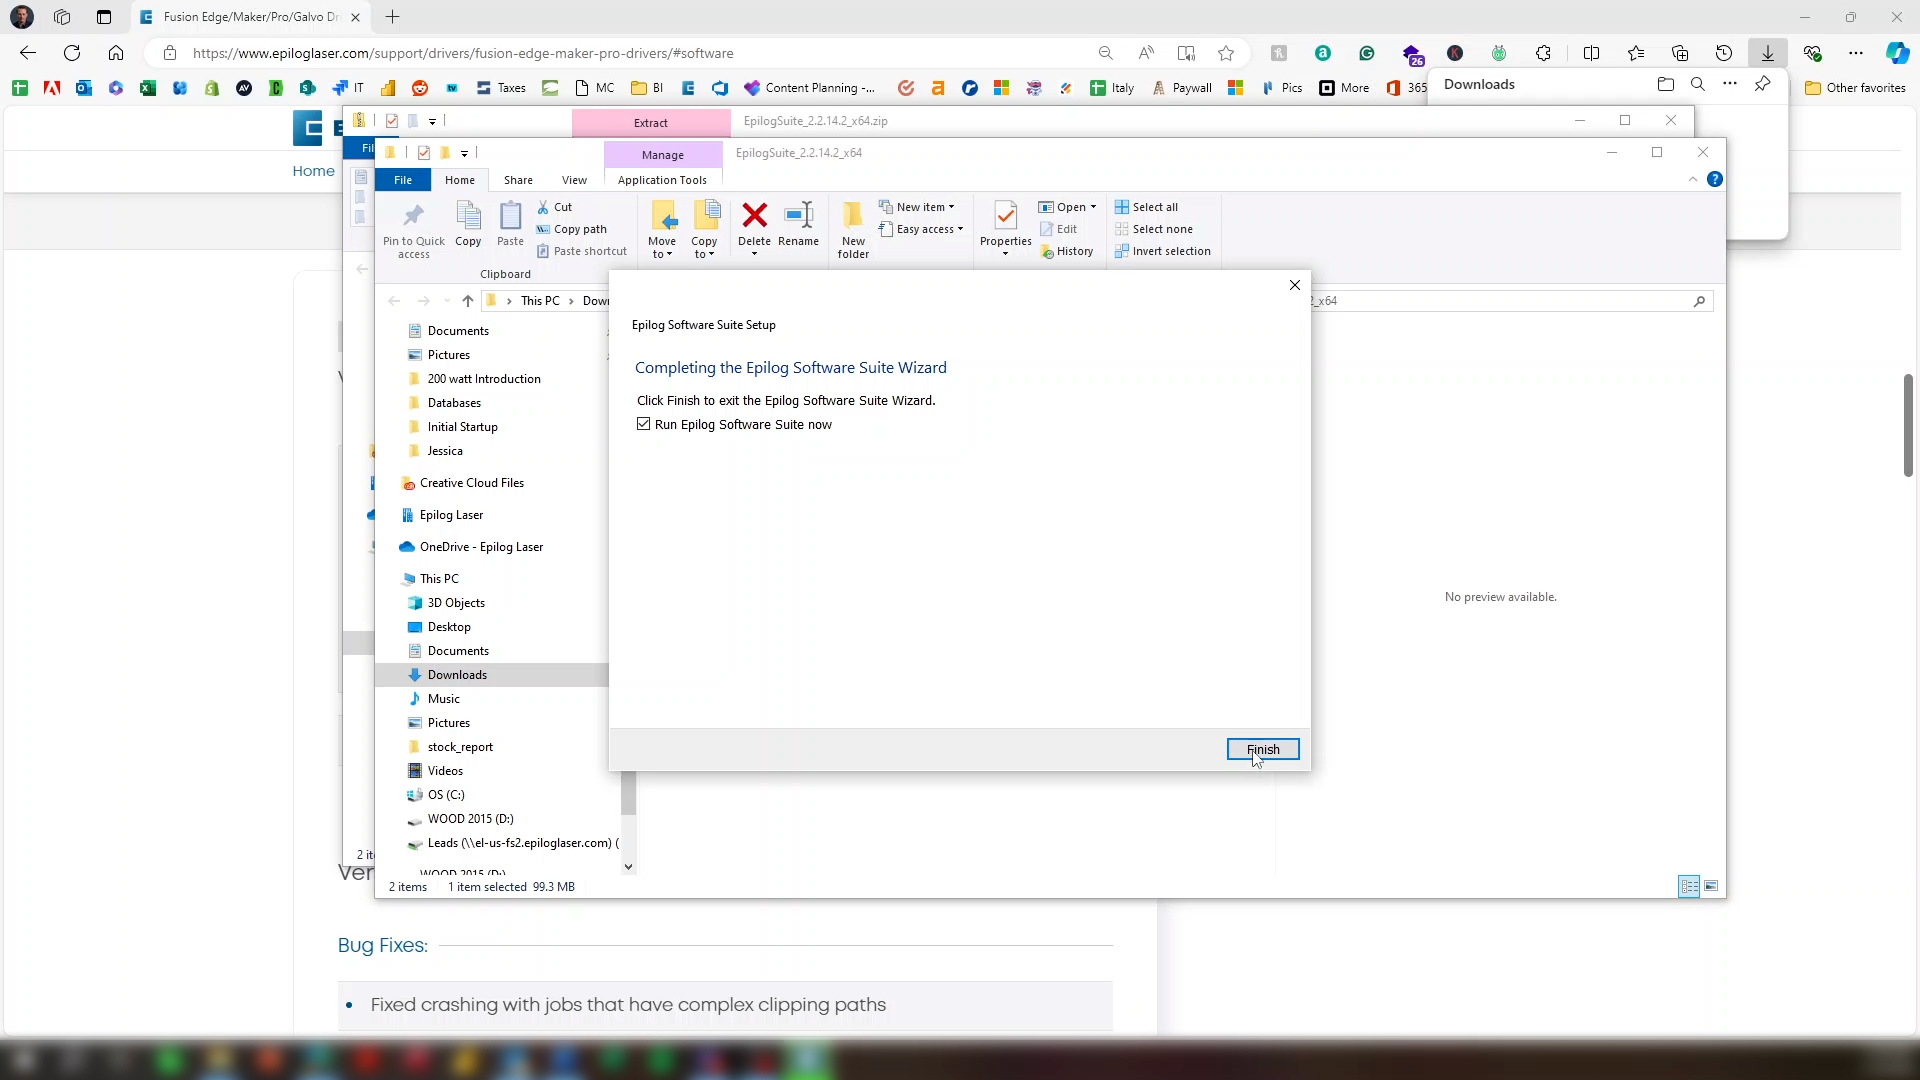1920x1080 pixels.
Task: Open the View ribbon tab
Action: tap(574, 180)
